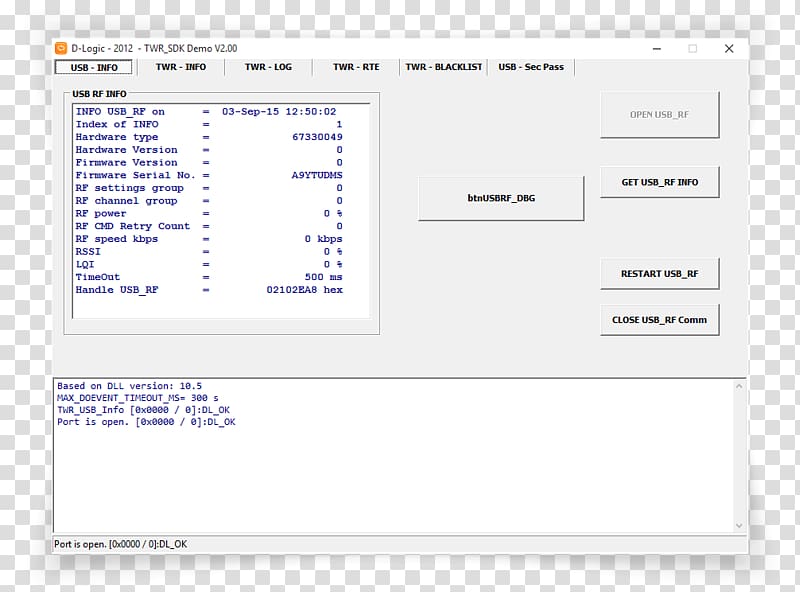Select the MAX_DOEVENT_TIMEOUT_MS log line
This screenshot has height=592, width=800.
pyautogui.click(x=138, y=398)
